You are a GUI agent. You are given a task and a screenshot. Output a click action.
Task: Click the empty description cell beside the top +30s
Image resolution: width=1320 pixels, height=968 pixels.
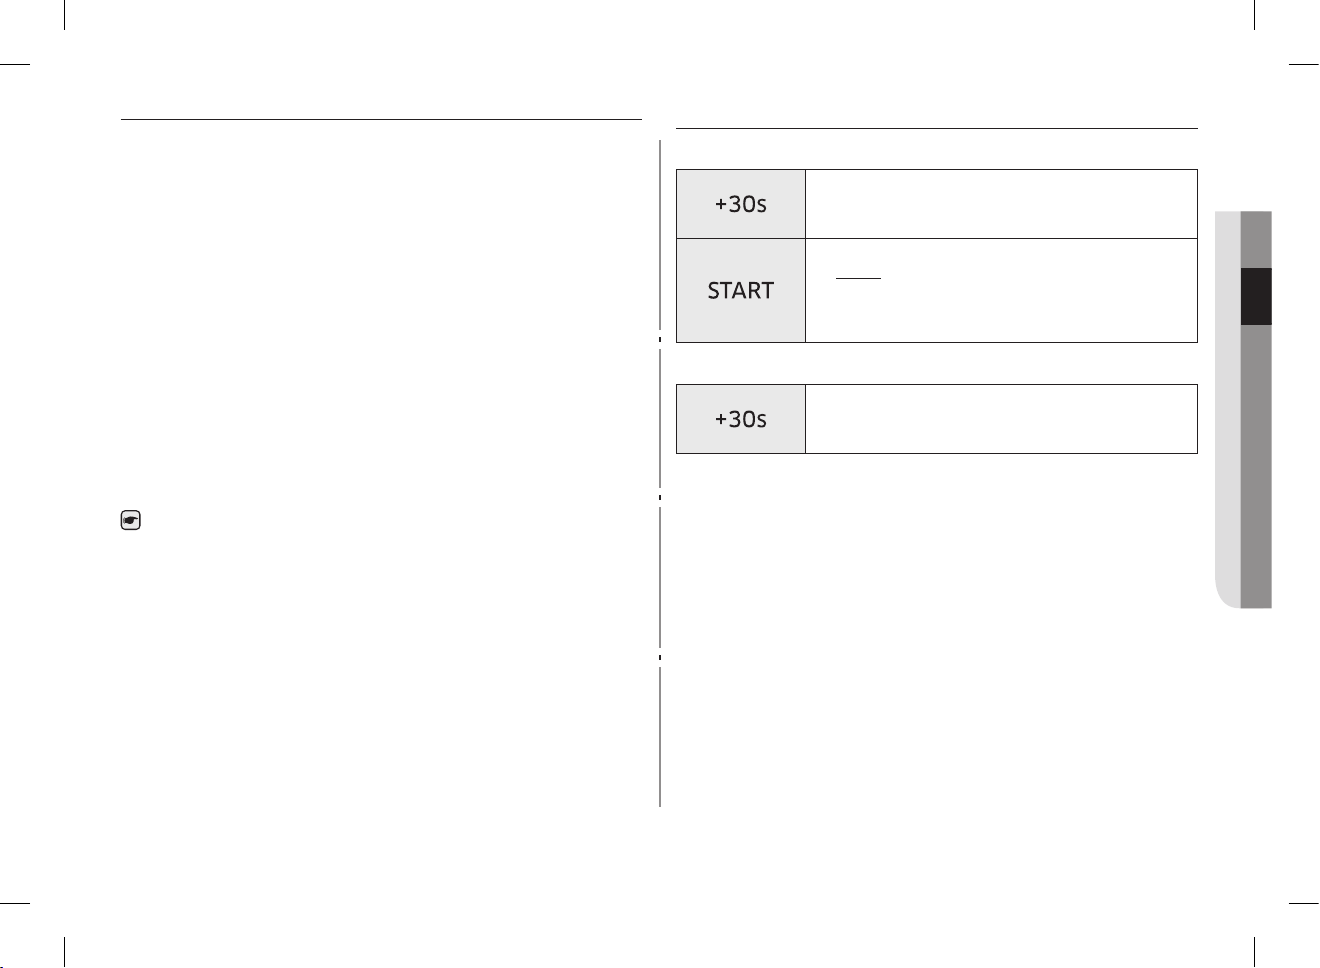click(x=1001, y=204)
